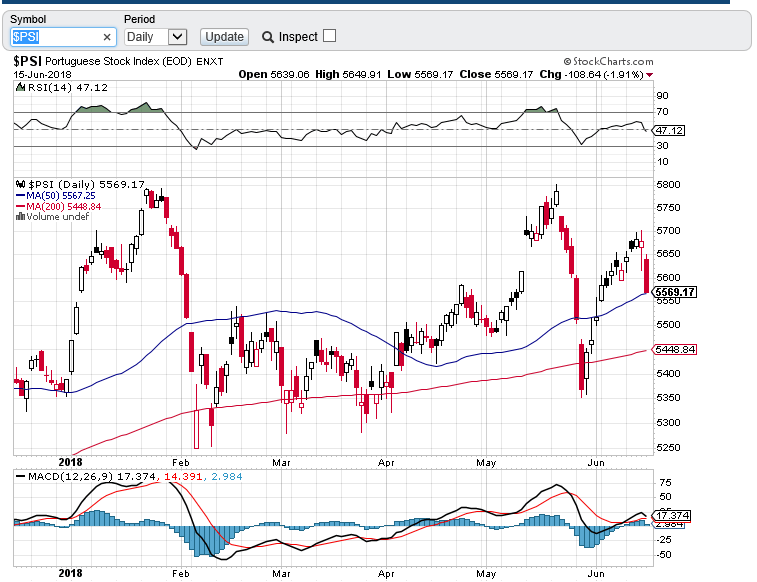Click the 'Low 5569.17' value

[421, 74]
